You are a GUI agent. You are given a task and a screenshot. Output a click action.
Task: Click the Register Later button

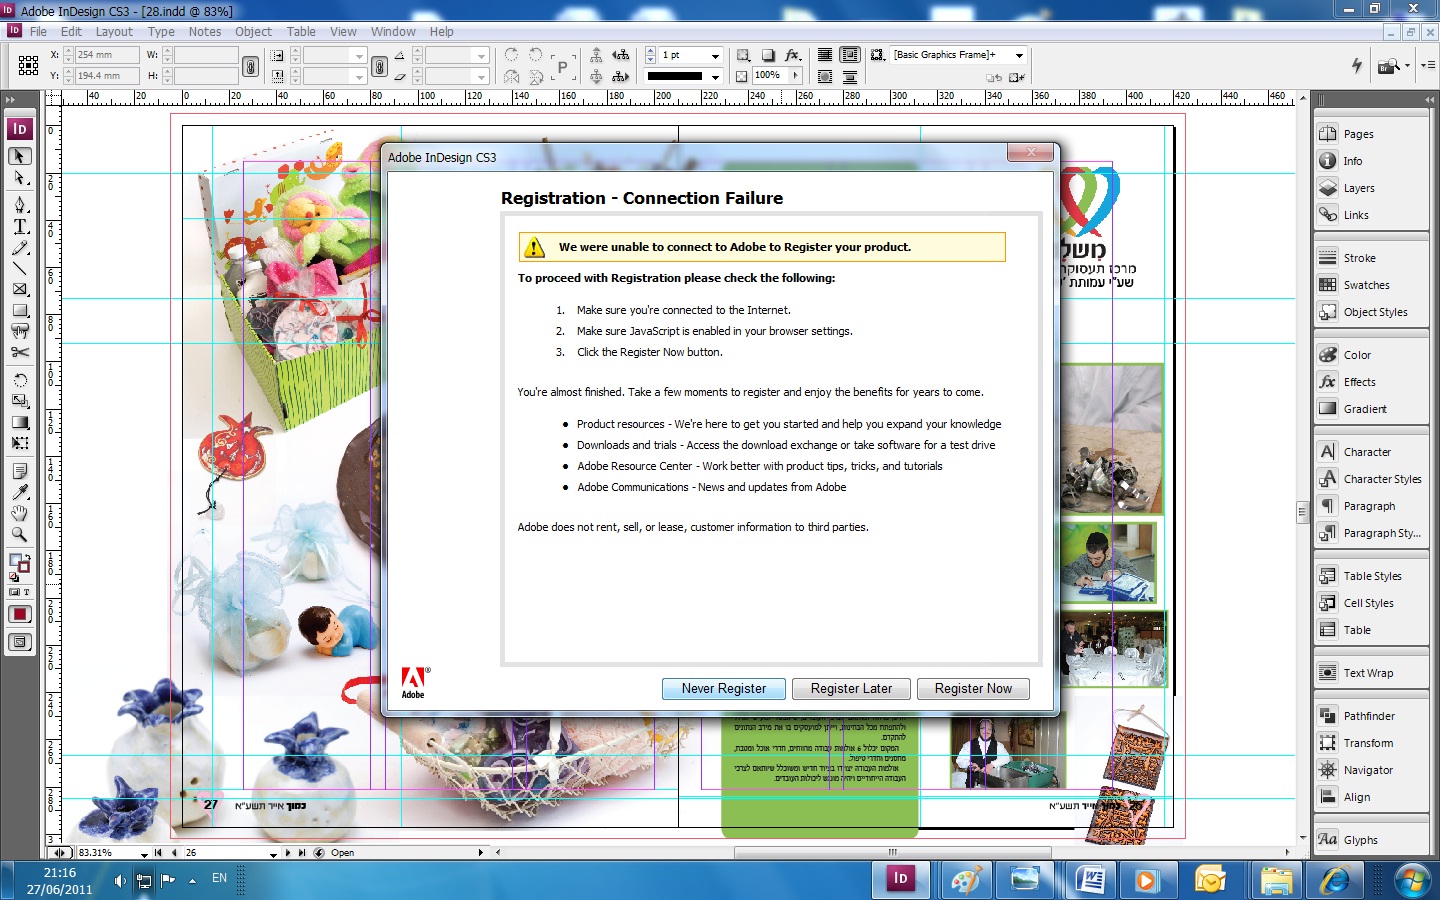851,689
